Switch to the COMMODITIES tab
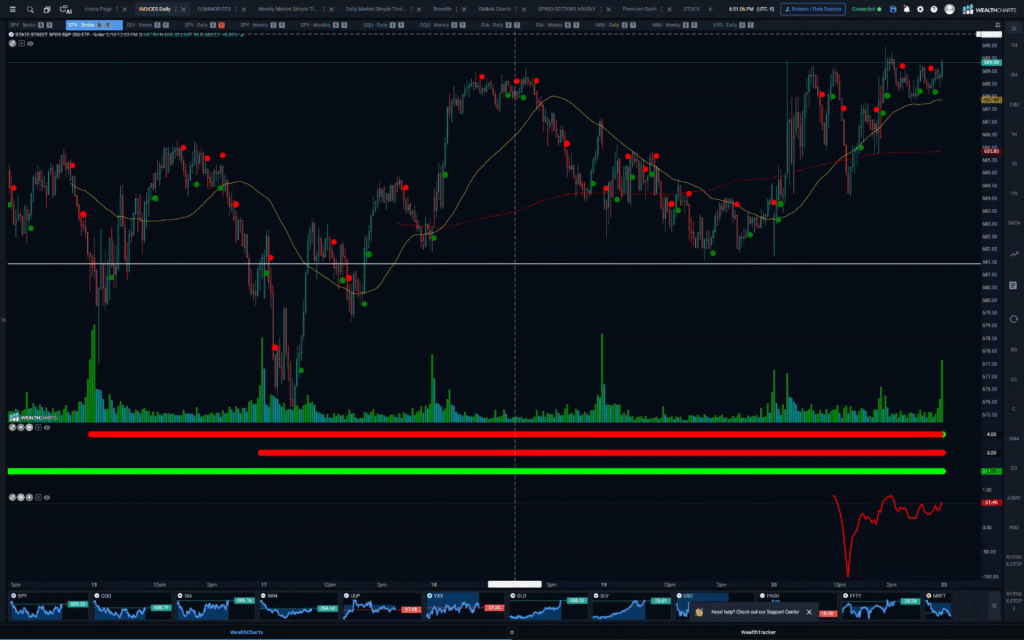 pyautogui.click(x=215, y=9)
